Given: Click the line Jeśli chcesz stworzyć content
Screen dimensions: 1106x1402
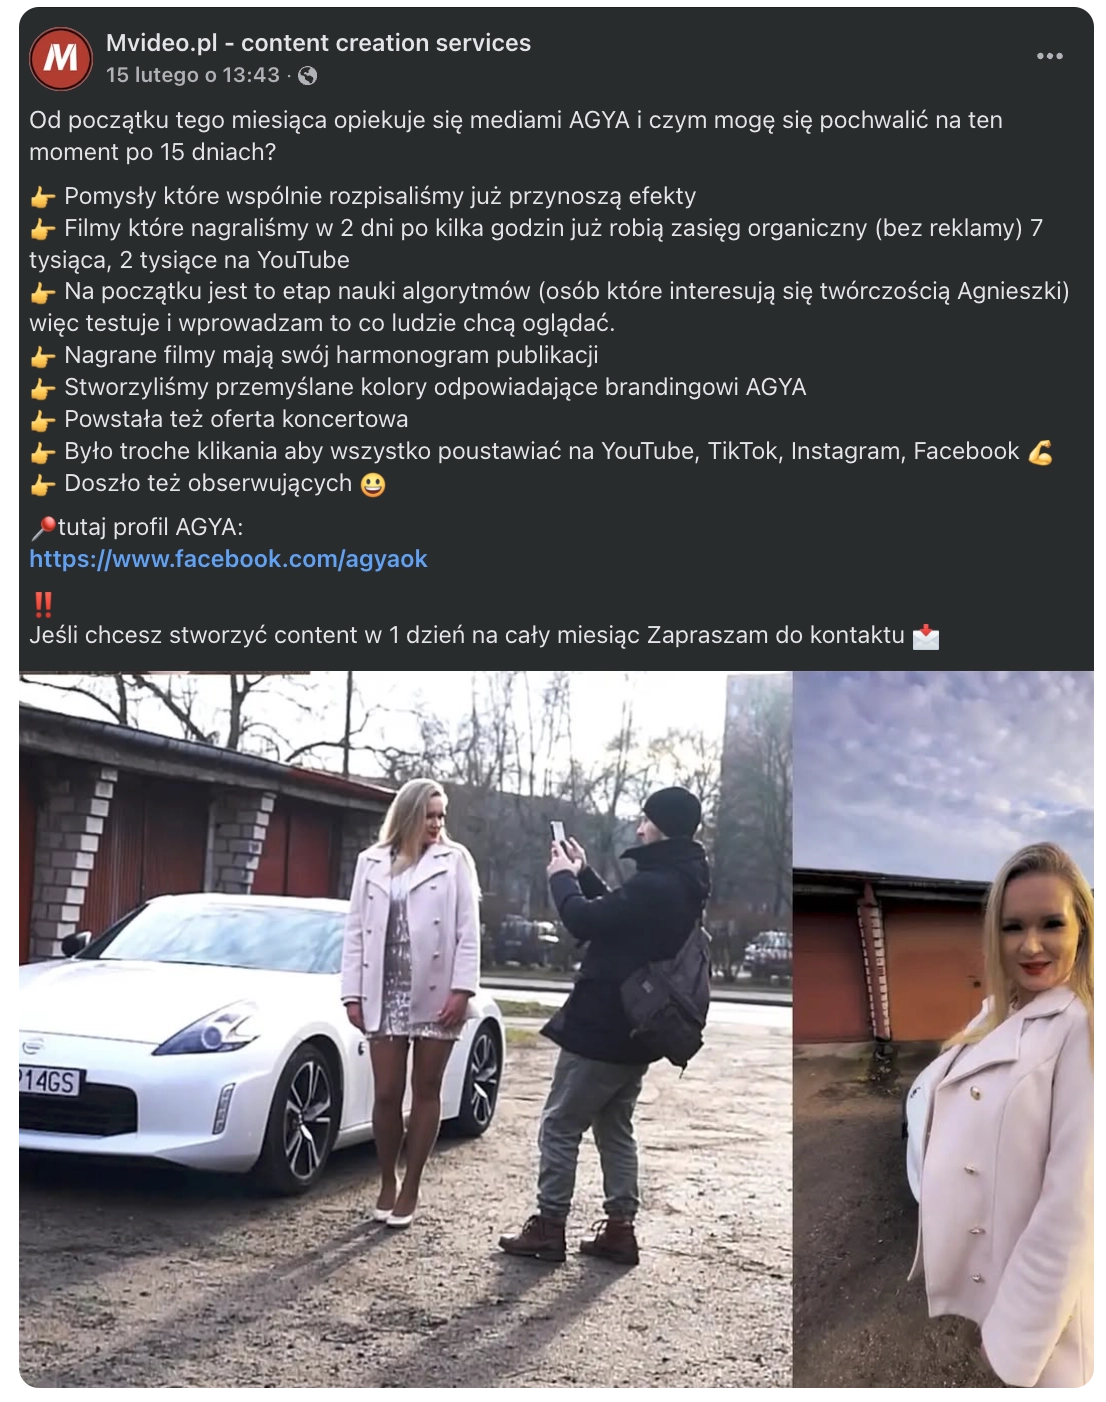Looking at the screenshot, I should pos(467,636).
